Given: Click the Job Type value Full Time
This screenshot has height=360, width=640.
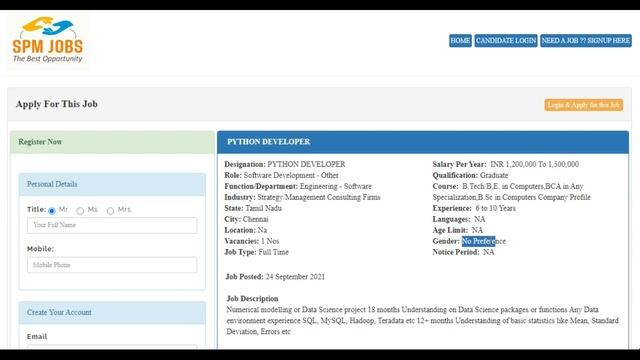Looking at the screenshot, I should 273,252.
